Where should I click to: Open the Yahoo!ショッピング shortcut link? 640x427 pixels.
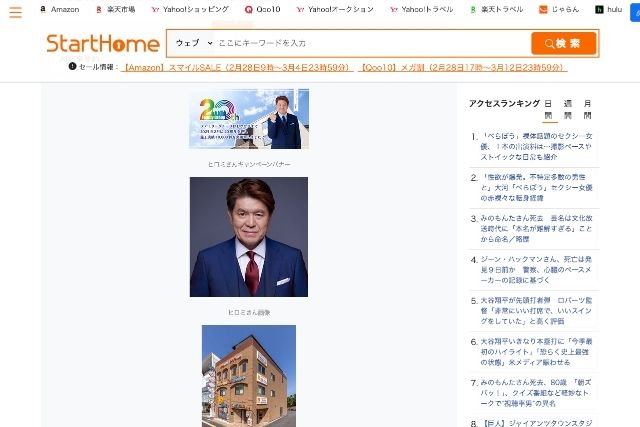point(190,9)
